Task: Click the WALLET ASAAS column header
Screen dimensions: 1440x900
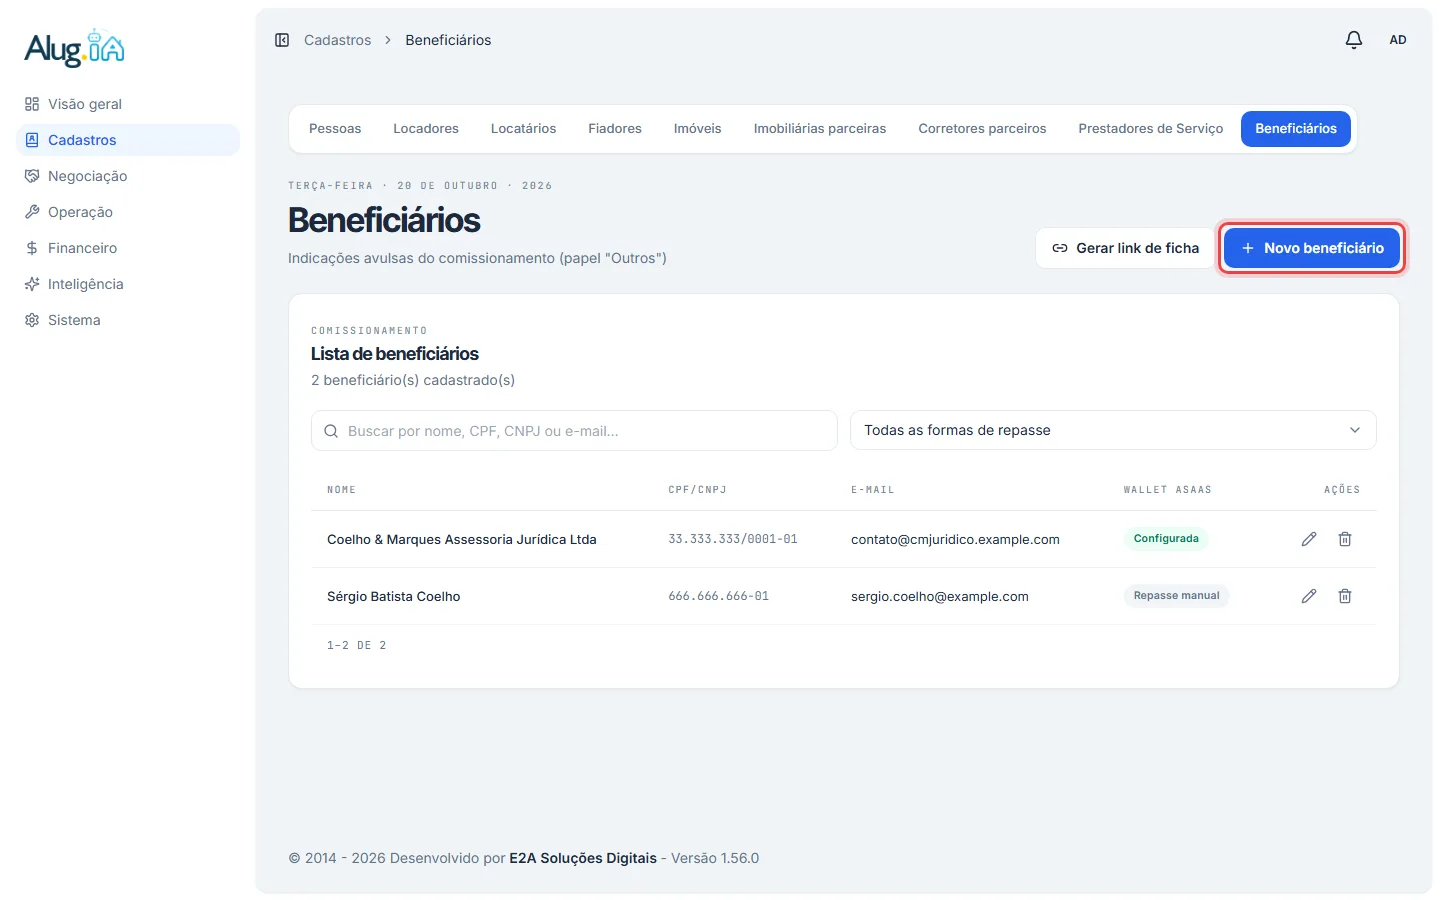Action: [x=1167, y=490]
